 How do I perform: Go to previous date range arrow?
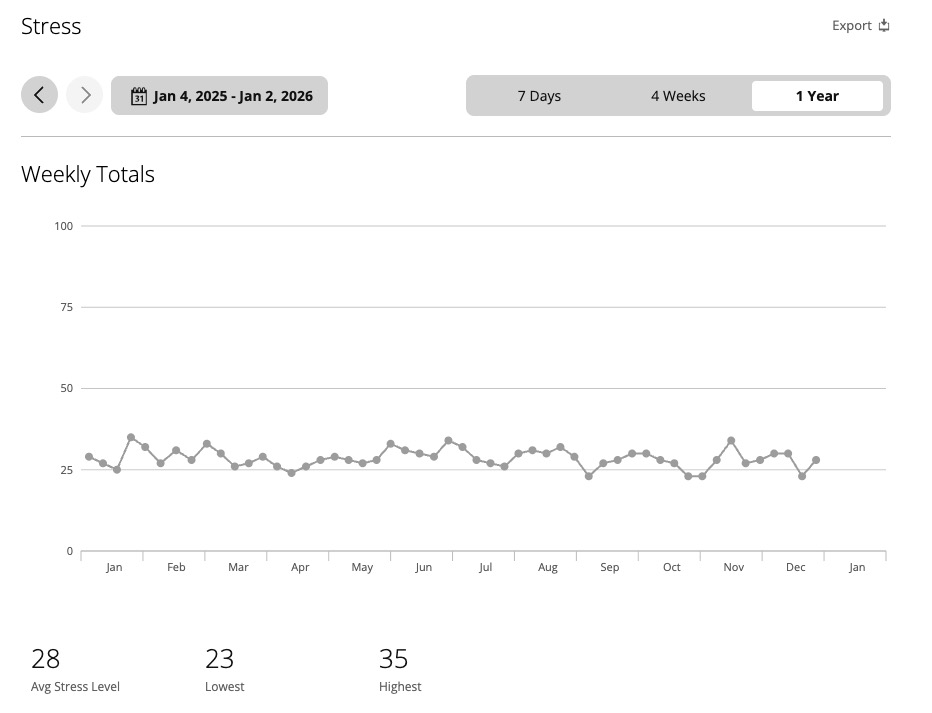(x=39, y=95)
